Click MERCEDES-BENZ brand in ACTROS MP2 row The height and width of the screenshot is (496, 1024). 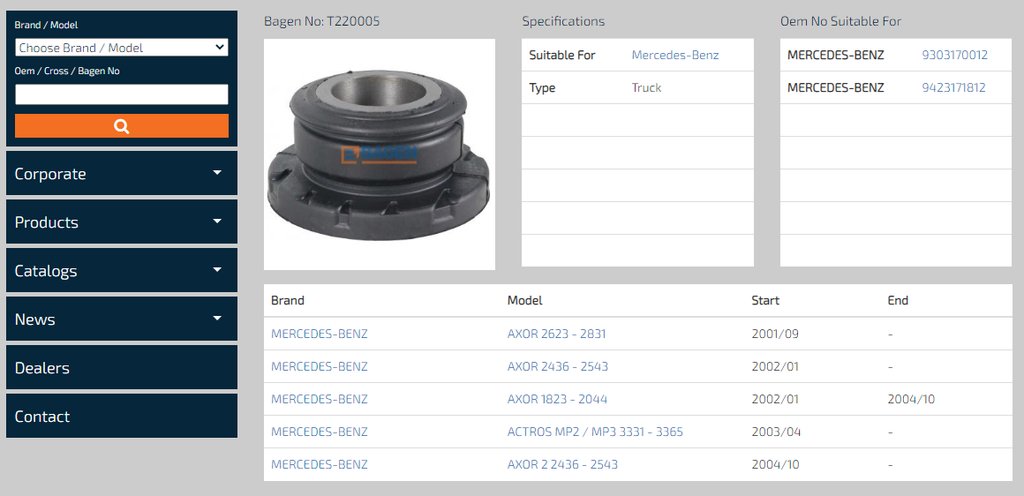(319, 432)
